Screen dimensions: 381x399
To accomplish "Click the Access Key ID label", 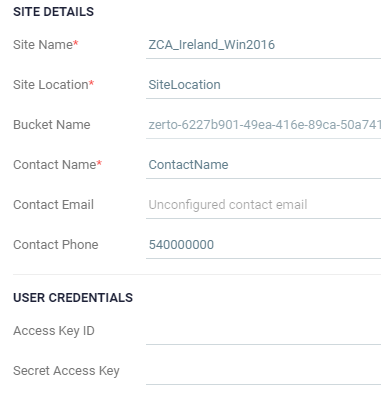I will 54,331.
